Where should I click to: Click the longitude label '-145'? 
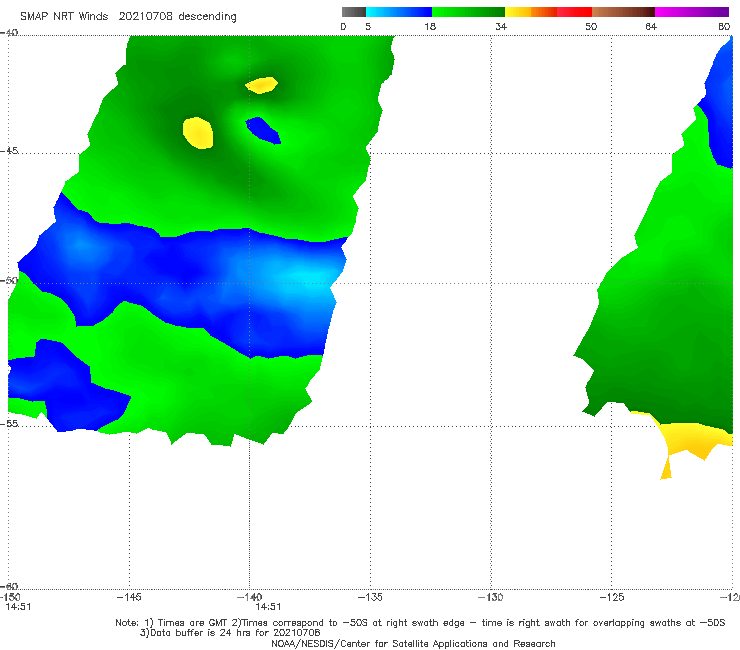point(129,597)
